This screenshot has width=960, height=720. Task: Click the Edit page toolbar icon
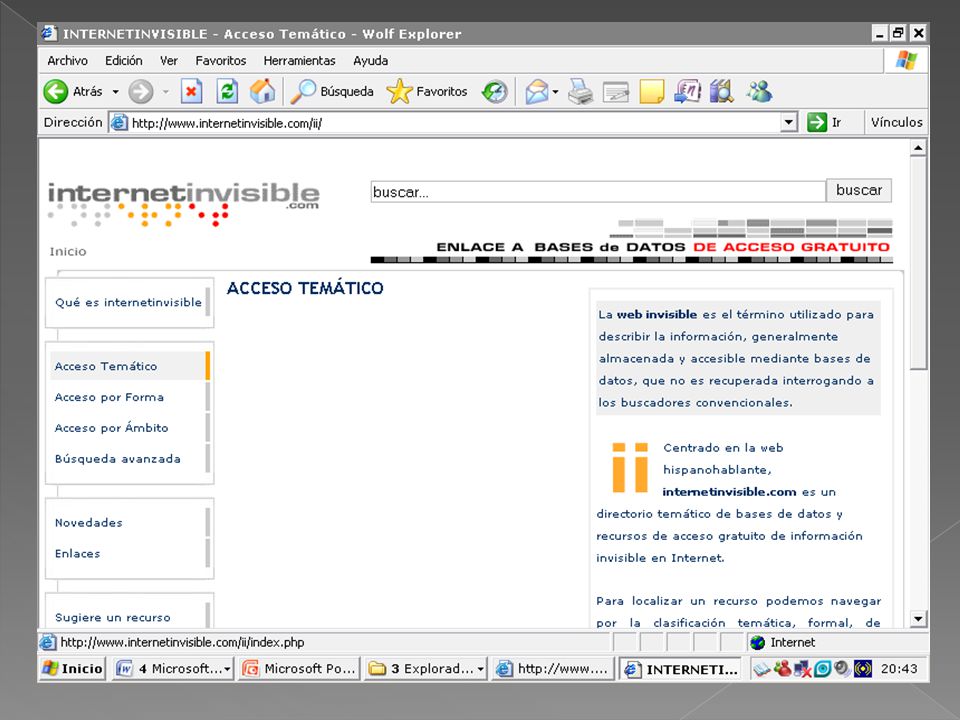click(x=615, y=92)
